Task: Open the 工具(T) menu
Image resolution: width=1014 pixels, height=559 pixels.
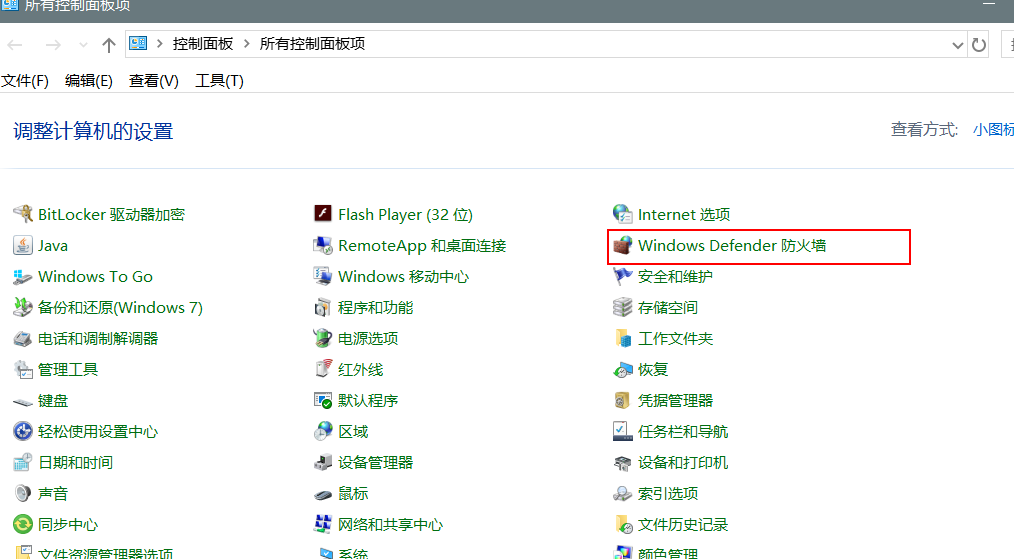Action: [x=219, y=81]
